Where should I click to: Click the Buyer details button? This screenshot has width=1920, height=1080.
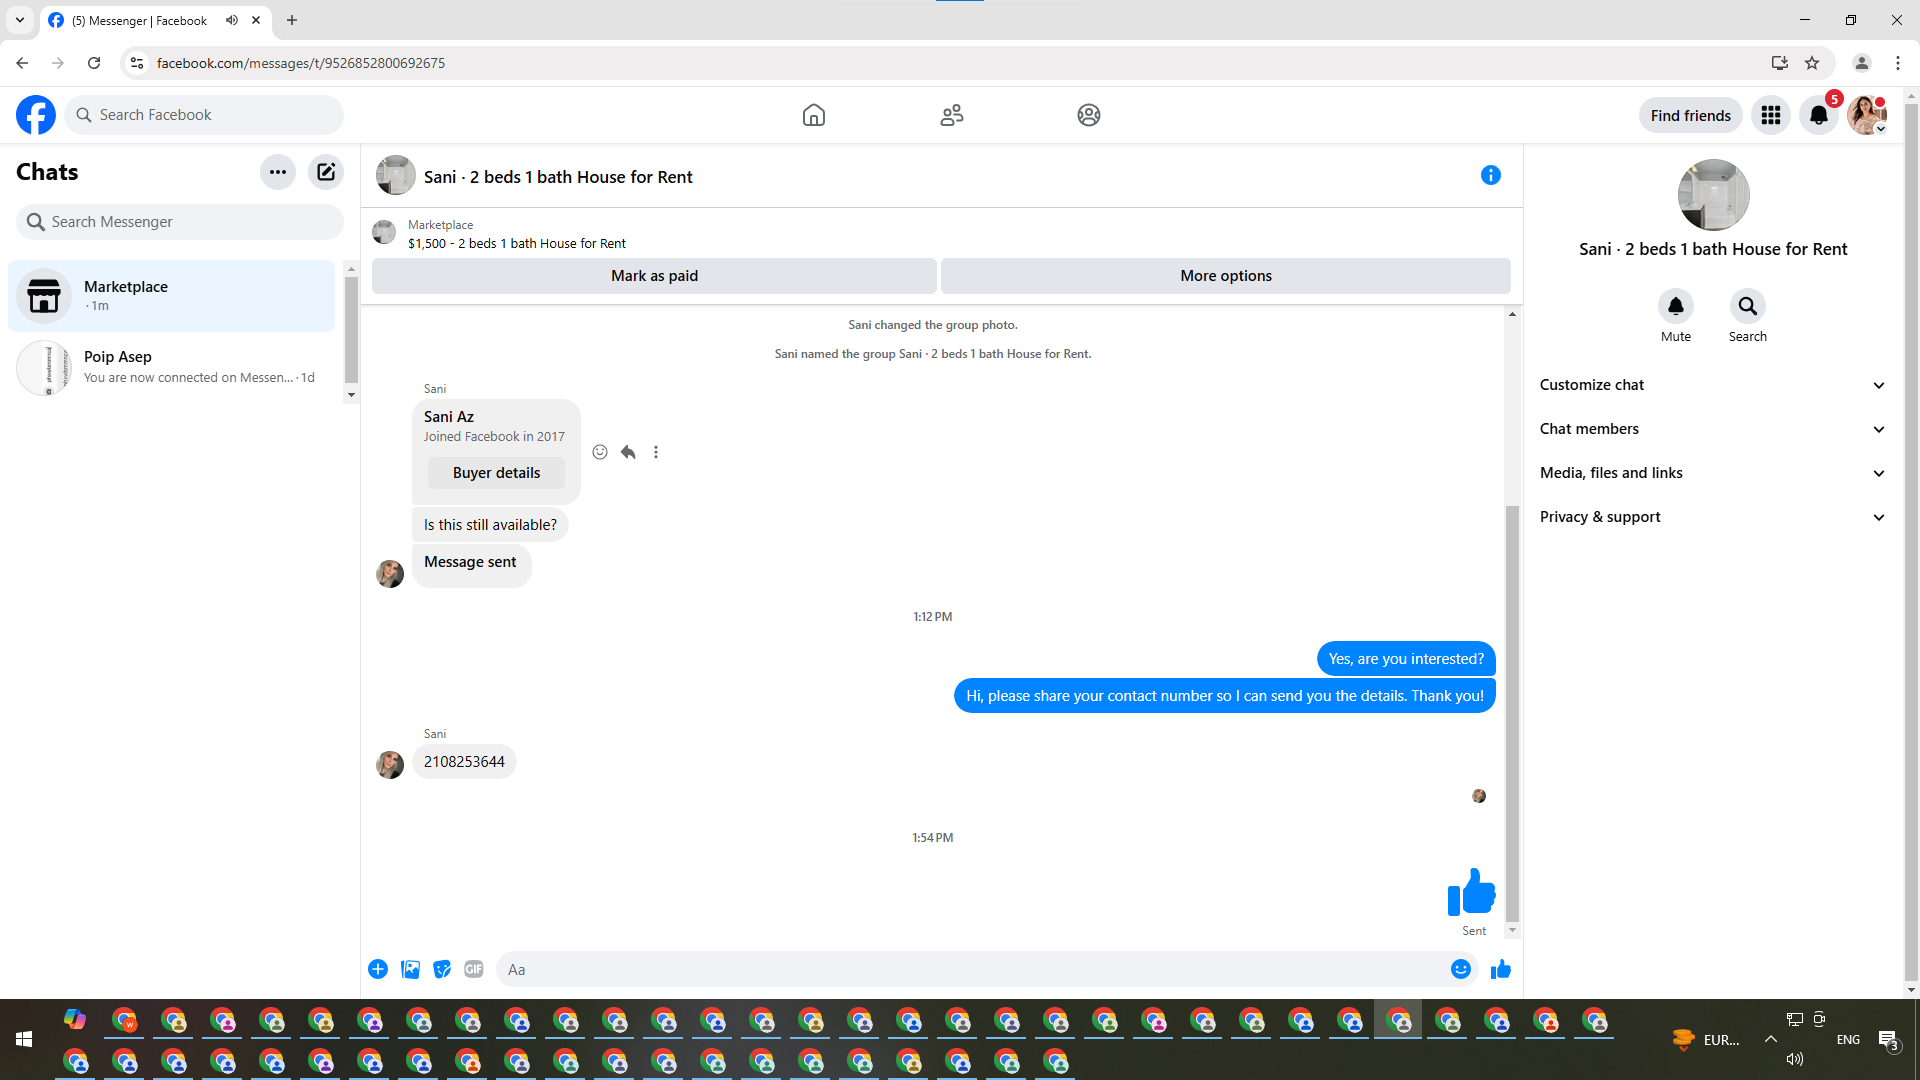click(x=496, y=473)
